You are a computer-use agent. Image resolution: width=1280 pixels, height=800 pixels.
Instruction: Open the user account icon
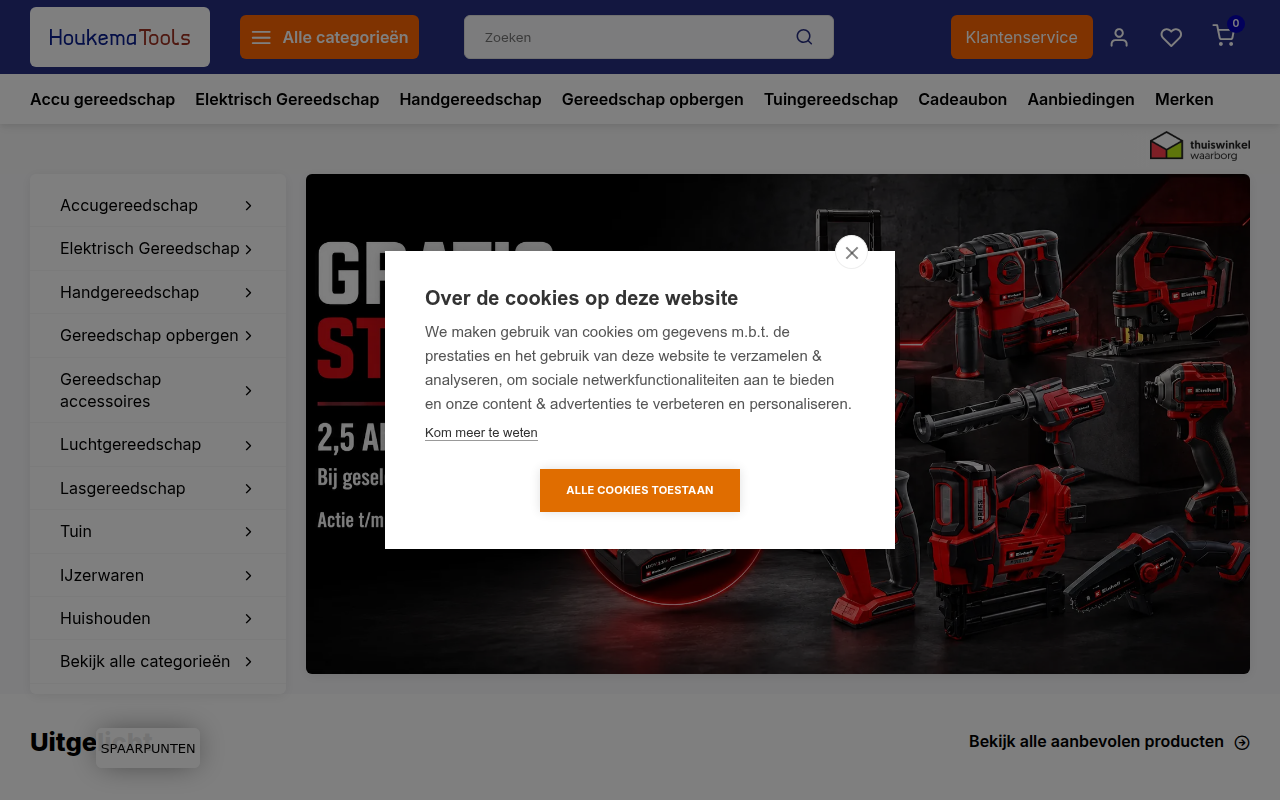pyautogui.click(x=1119, y=37)
